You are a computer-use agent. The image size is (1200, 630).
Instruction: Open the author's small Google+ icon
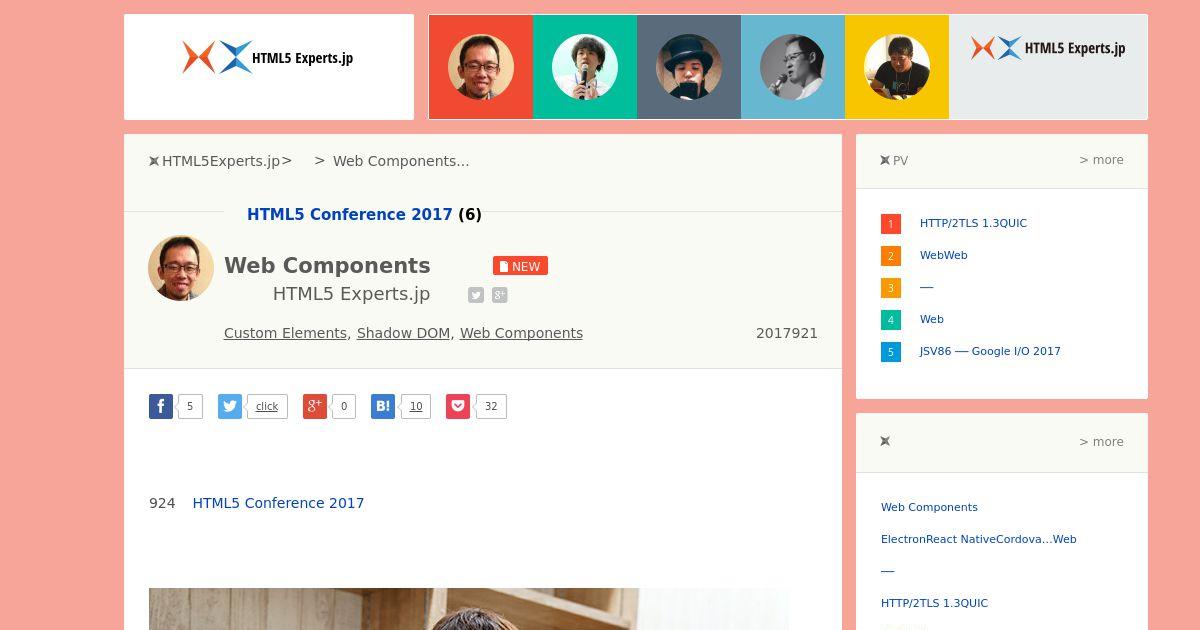[500, 295]
